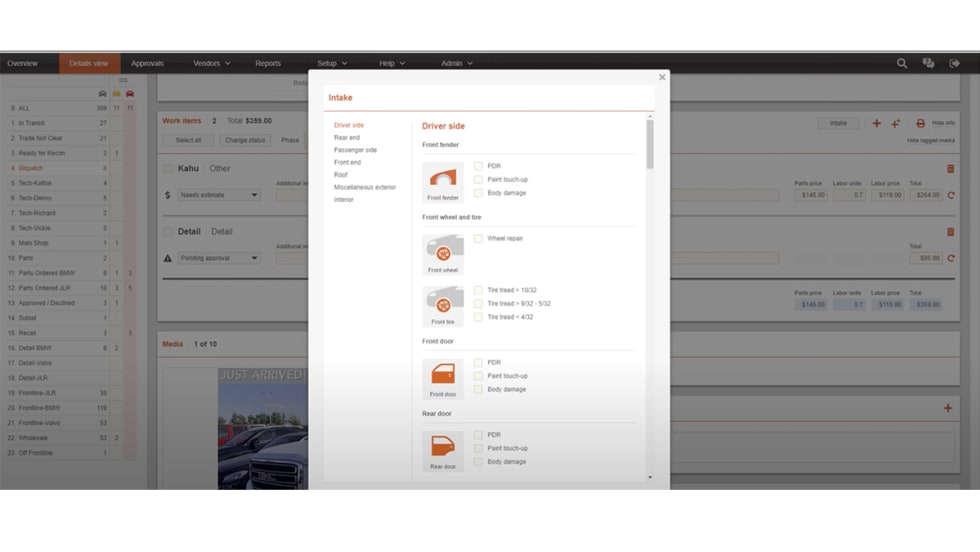Expand the Setup menu
Viewport: 980px width, 552px height.
332,63
